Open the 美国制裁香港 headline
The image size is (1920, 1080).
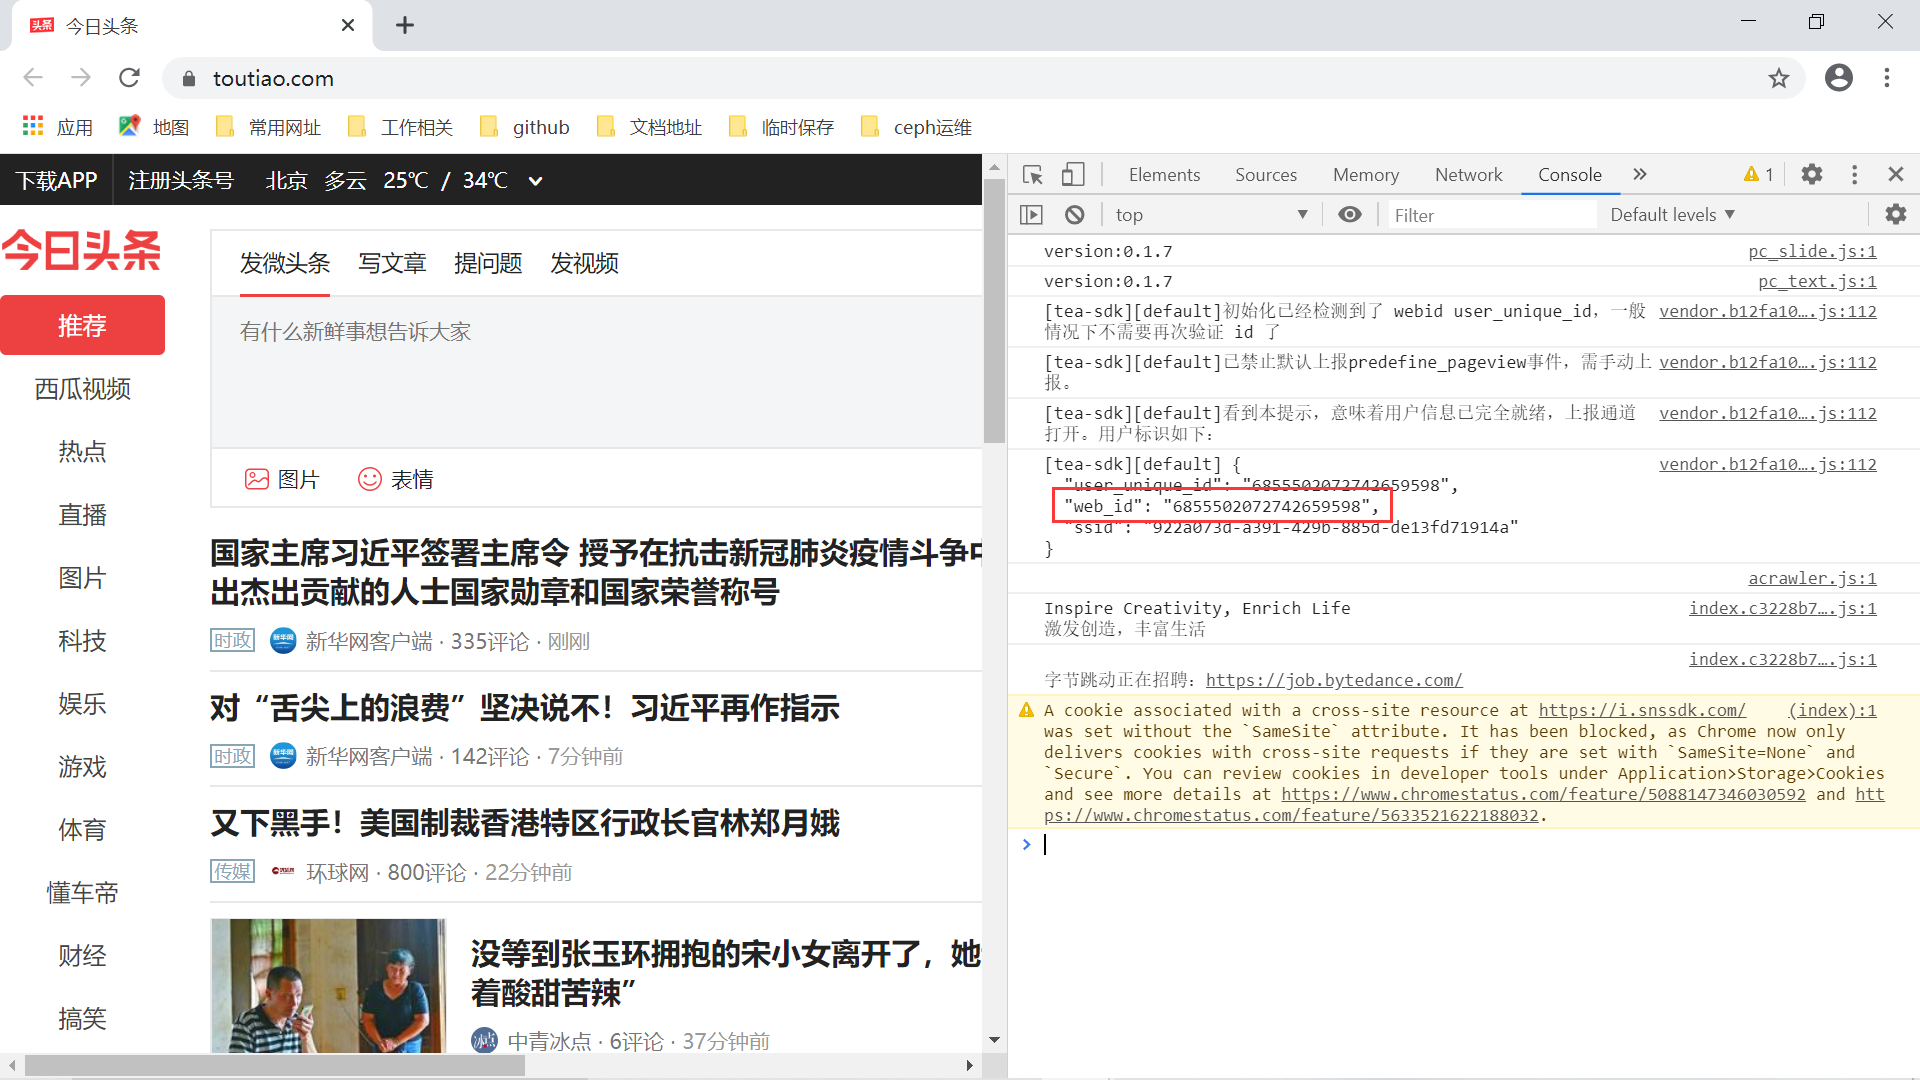tap(525, 823)
